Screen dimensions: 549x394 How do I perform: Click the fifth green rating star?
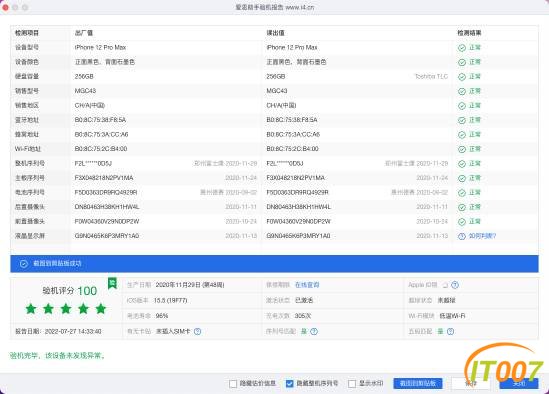coord(101,309)
